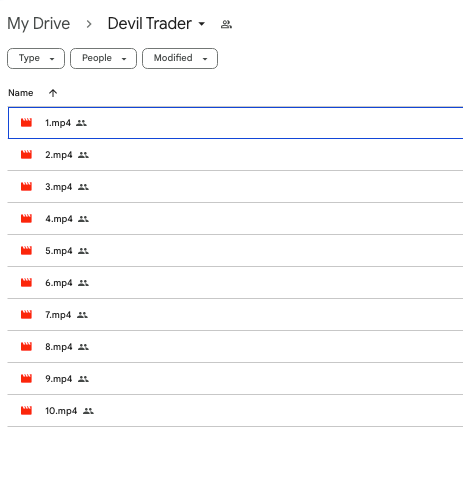Screen dimensions: 463x477
Task: Click the red video icon for 3.mp4
Action: pos(26,187)
